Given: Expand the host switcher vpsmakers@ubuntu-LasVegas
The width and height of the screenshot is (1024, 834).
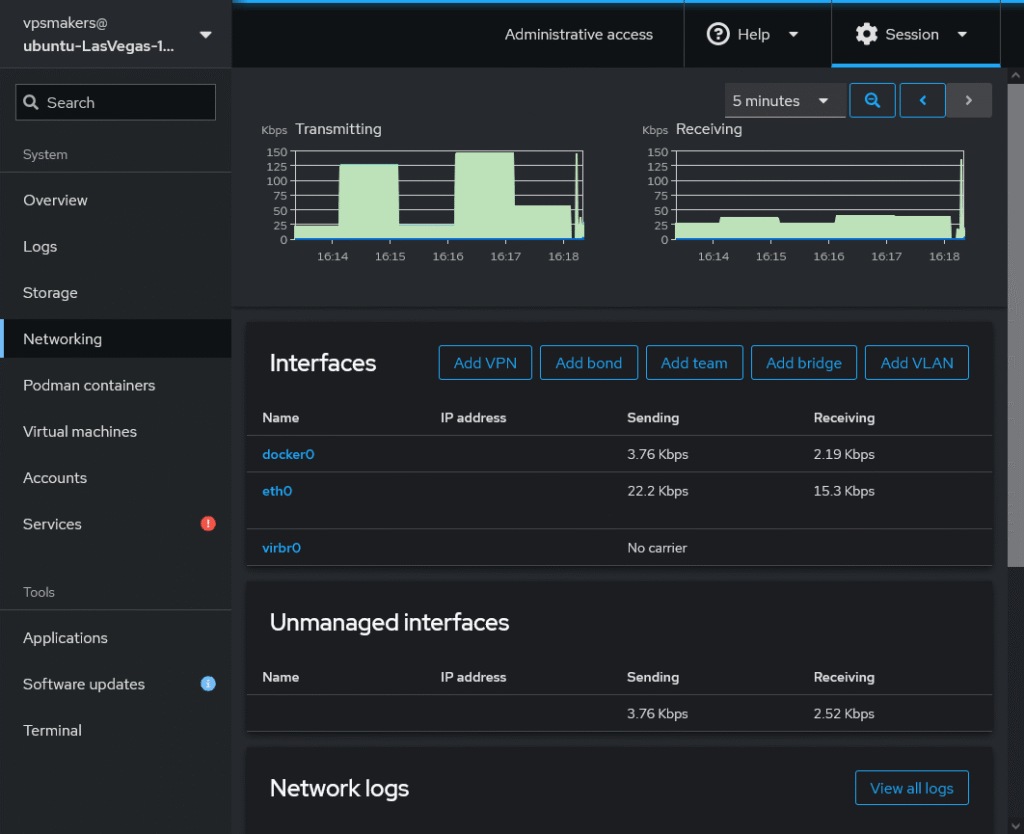Looking at the screenshot, I should tap(116, 34).
